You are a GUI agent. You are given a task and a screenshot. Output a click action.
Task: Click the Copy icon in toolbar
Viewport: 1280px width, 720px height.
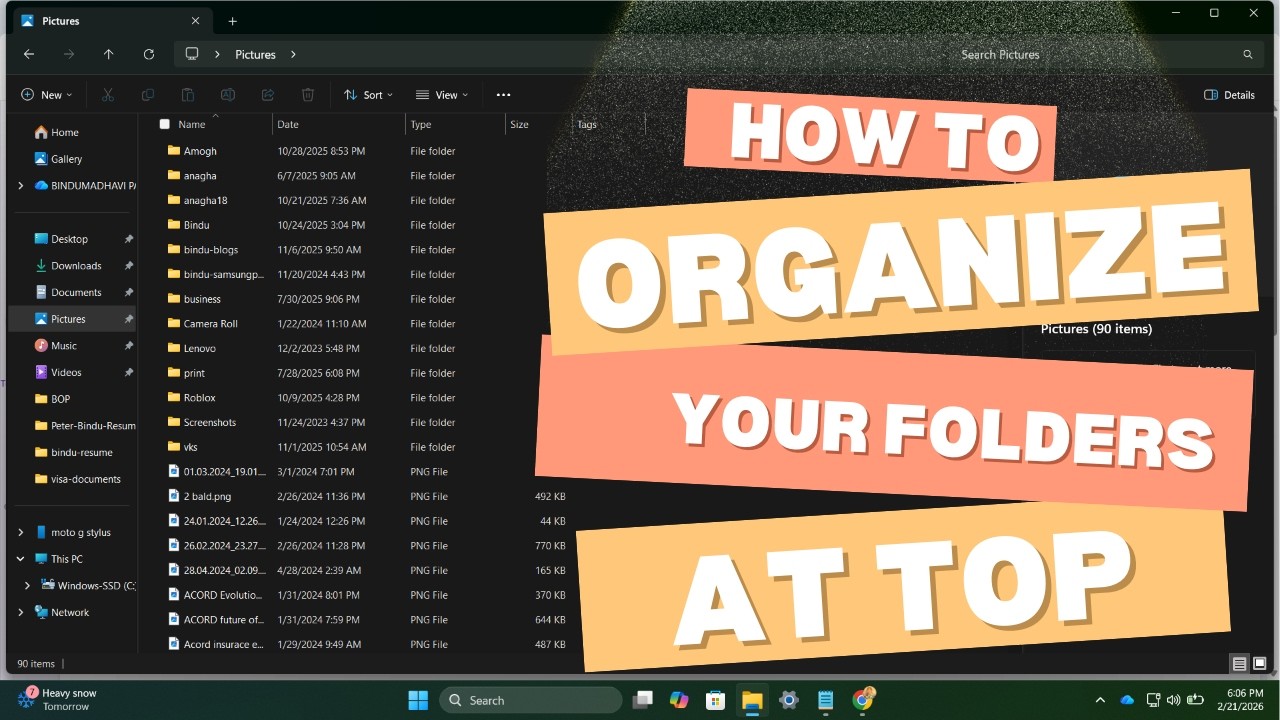(x=148, y=95)
